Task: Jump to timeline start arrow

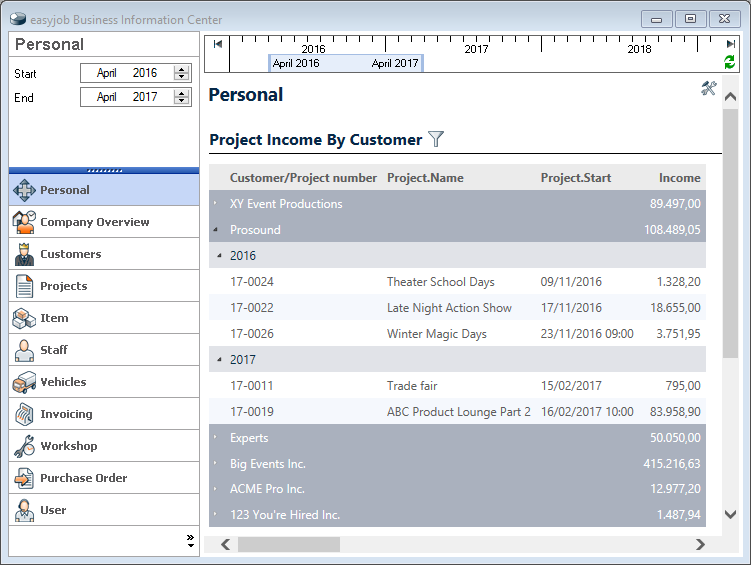Action: (217, 44)
